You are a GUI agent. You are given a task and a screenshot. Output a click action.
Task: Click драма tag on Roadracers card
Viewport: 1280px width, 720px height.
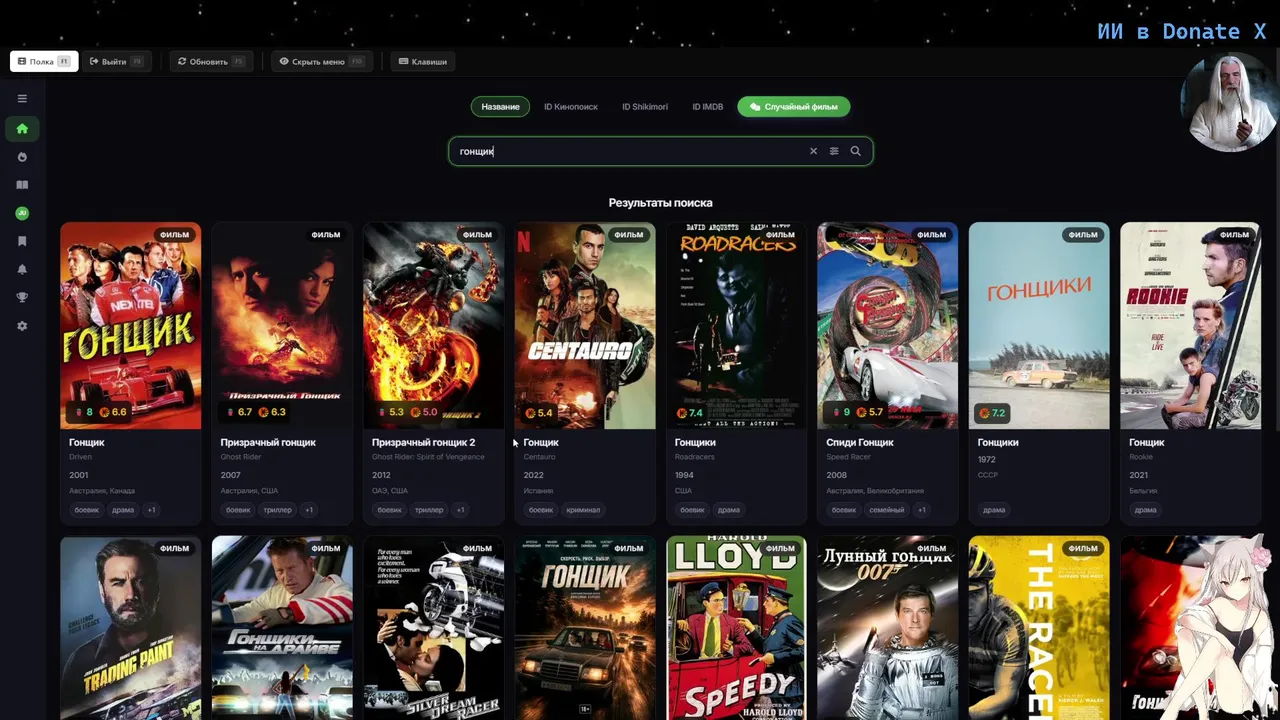click(x=729, y=510)
